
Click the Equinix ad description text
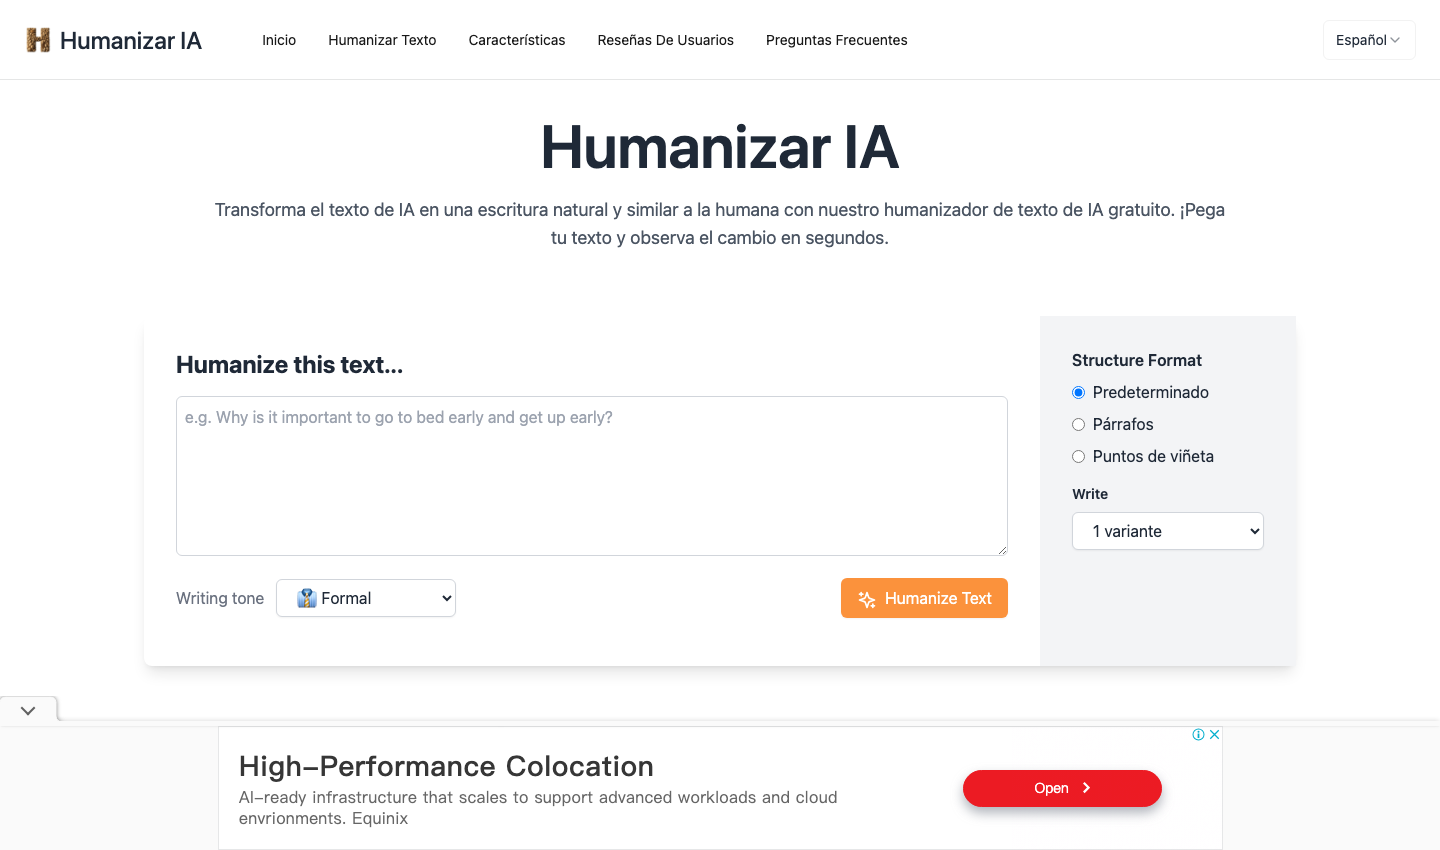pos(538,808)
